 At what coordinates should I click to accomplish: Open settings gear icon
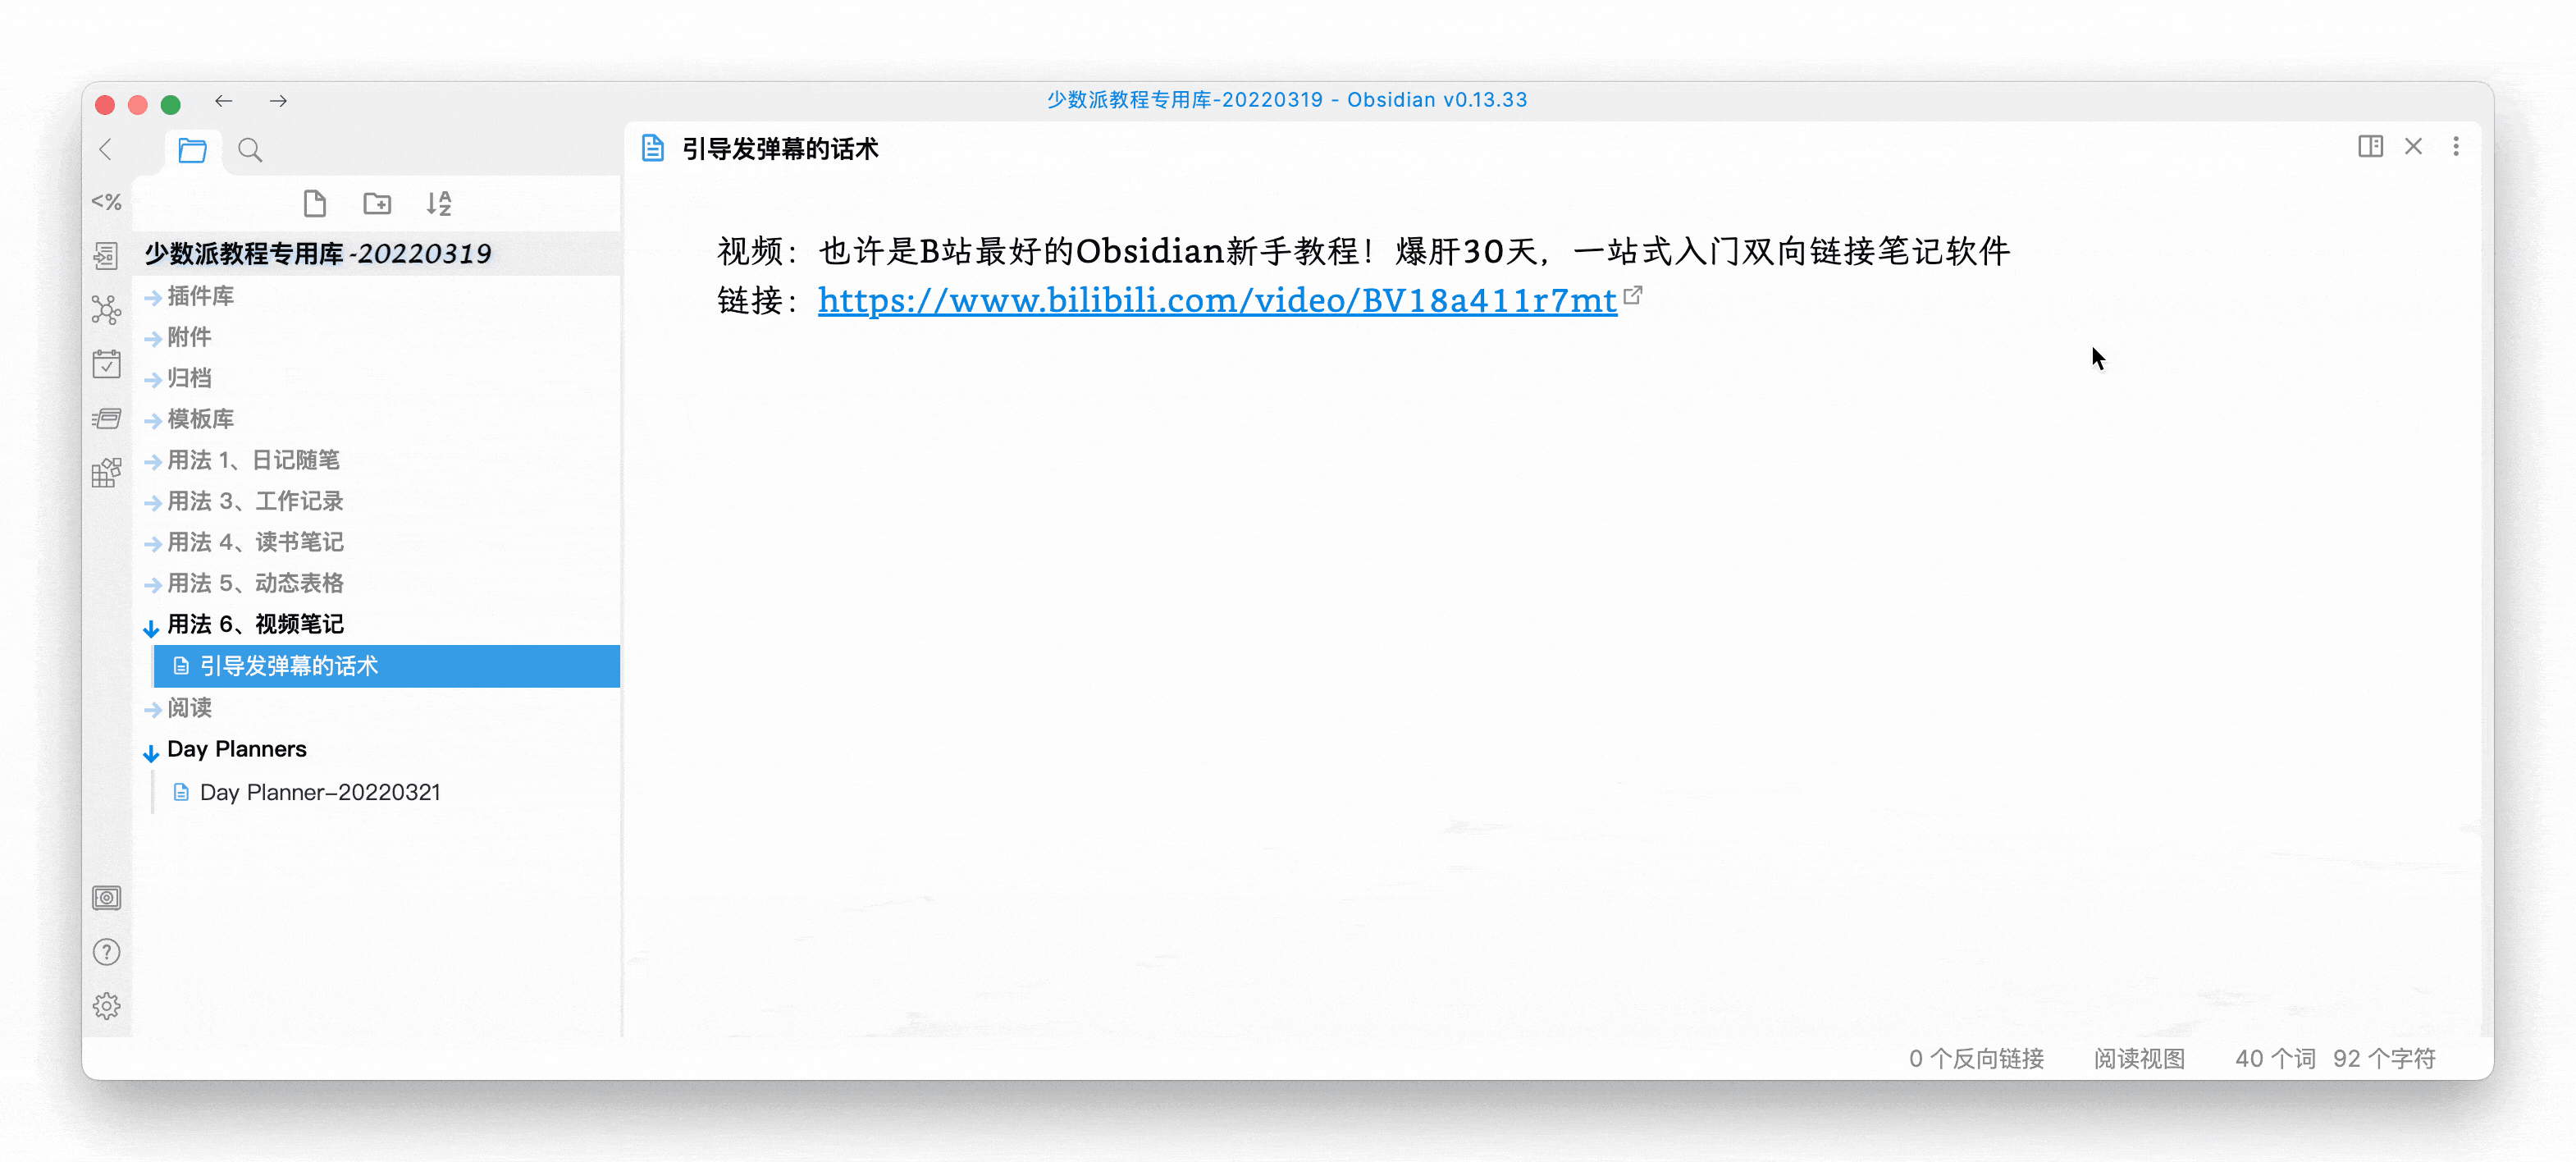(106, 1006)
